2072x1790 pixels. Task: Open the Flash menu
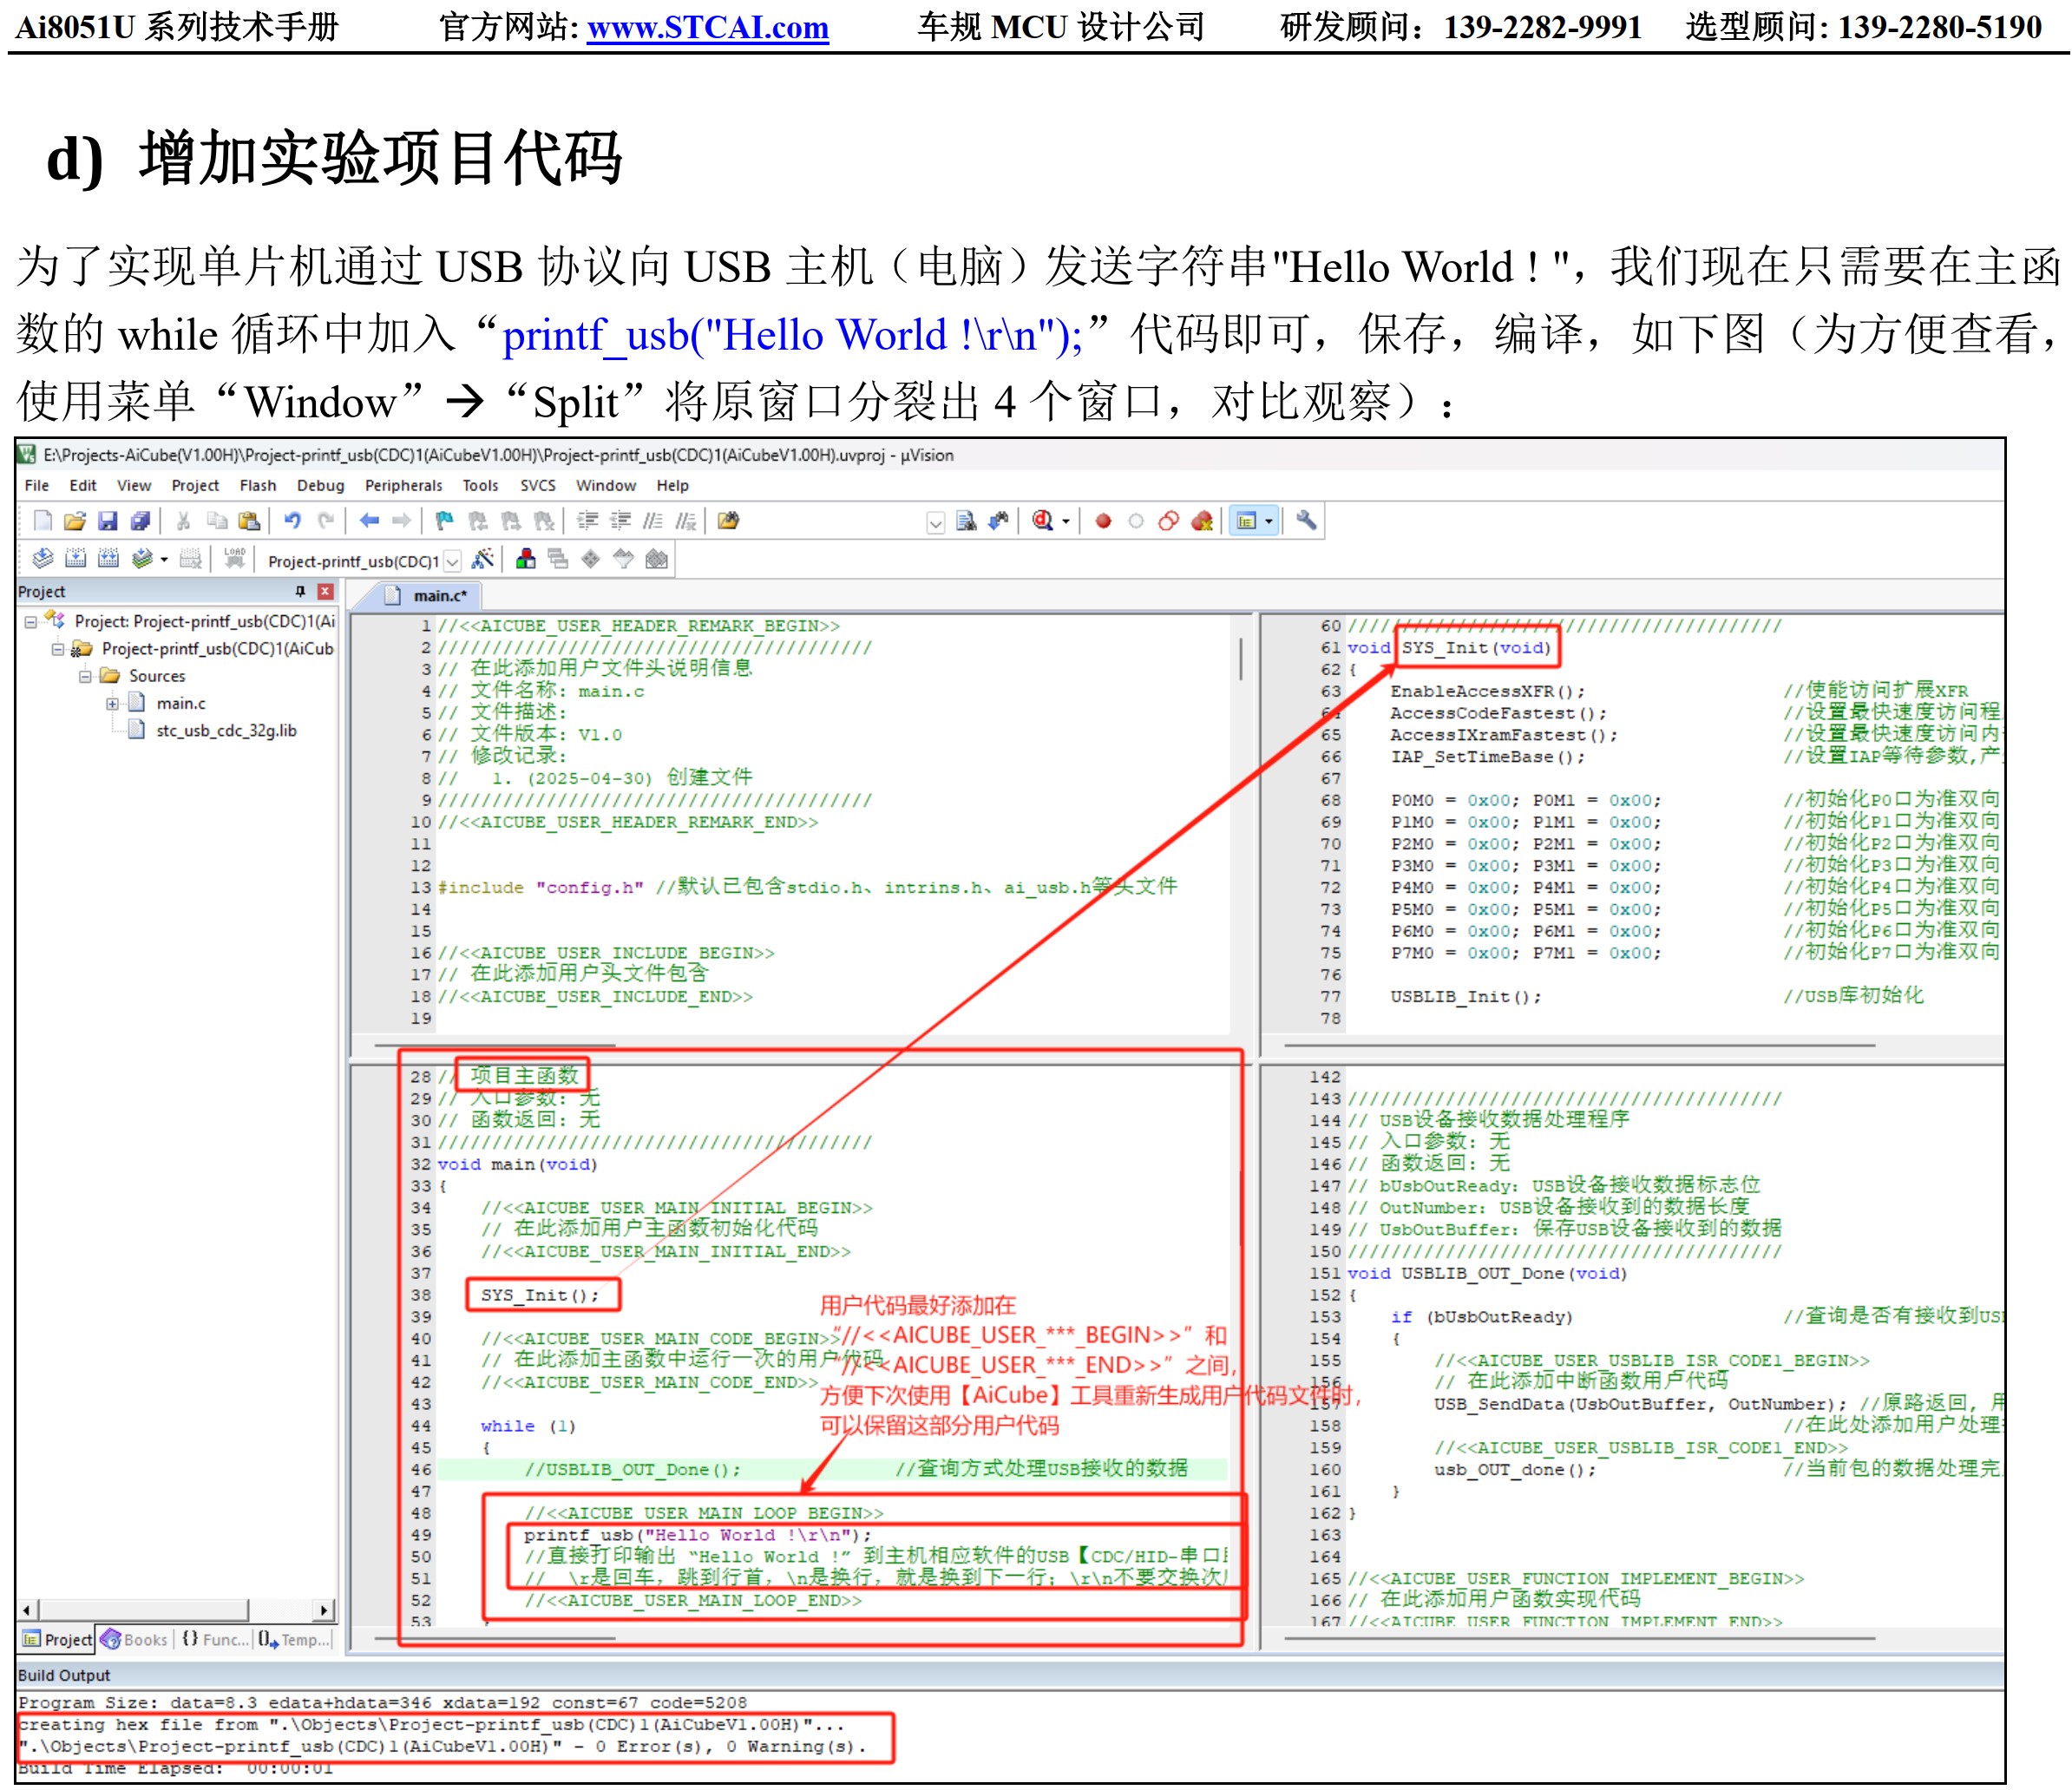[258, 486]
